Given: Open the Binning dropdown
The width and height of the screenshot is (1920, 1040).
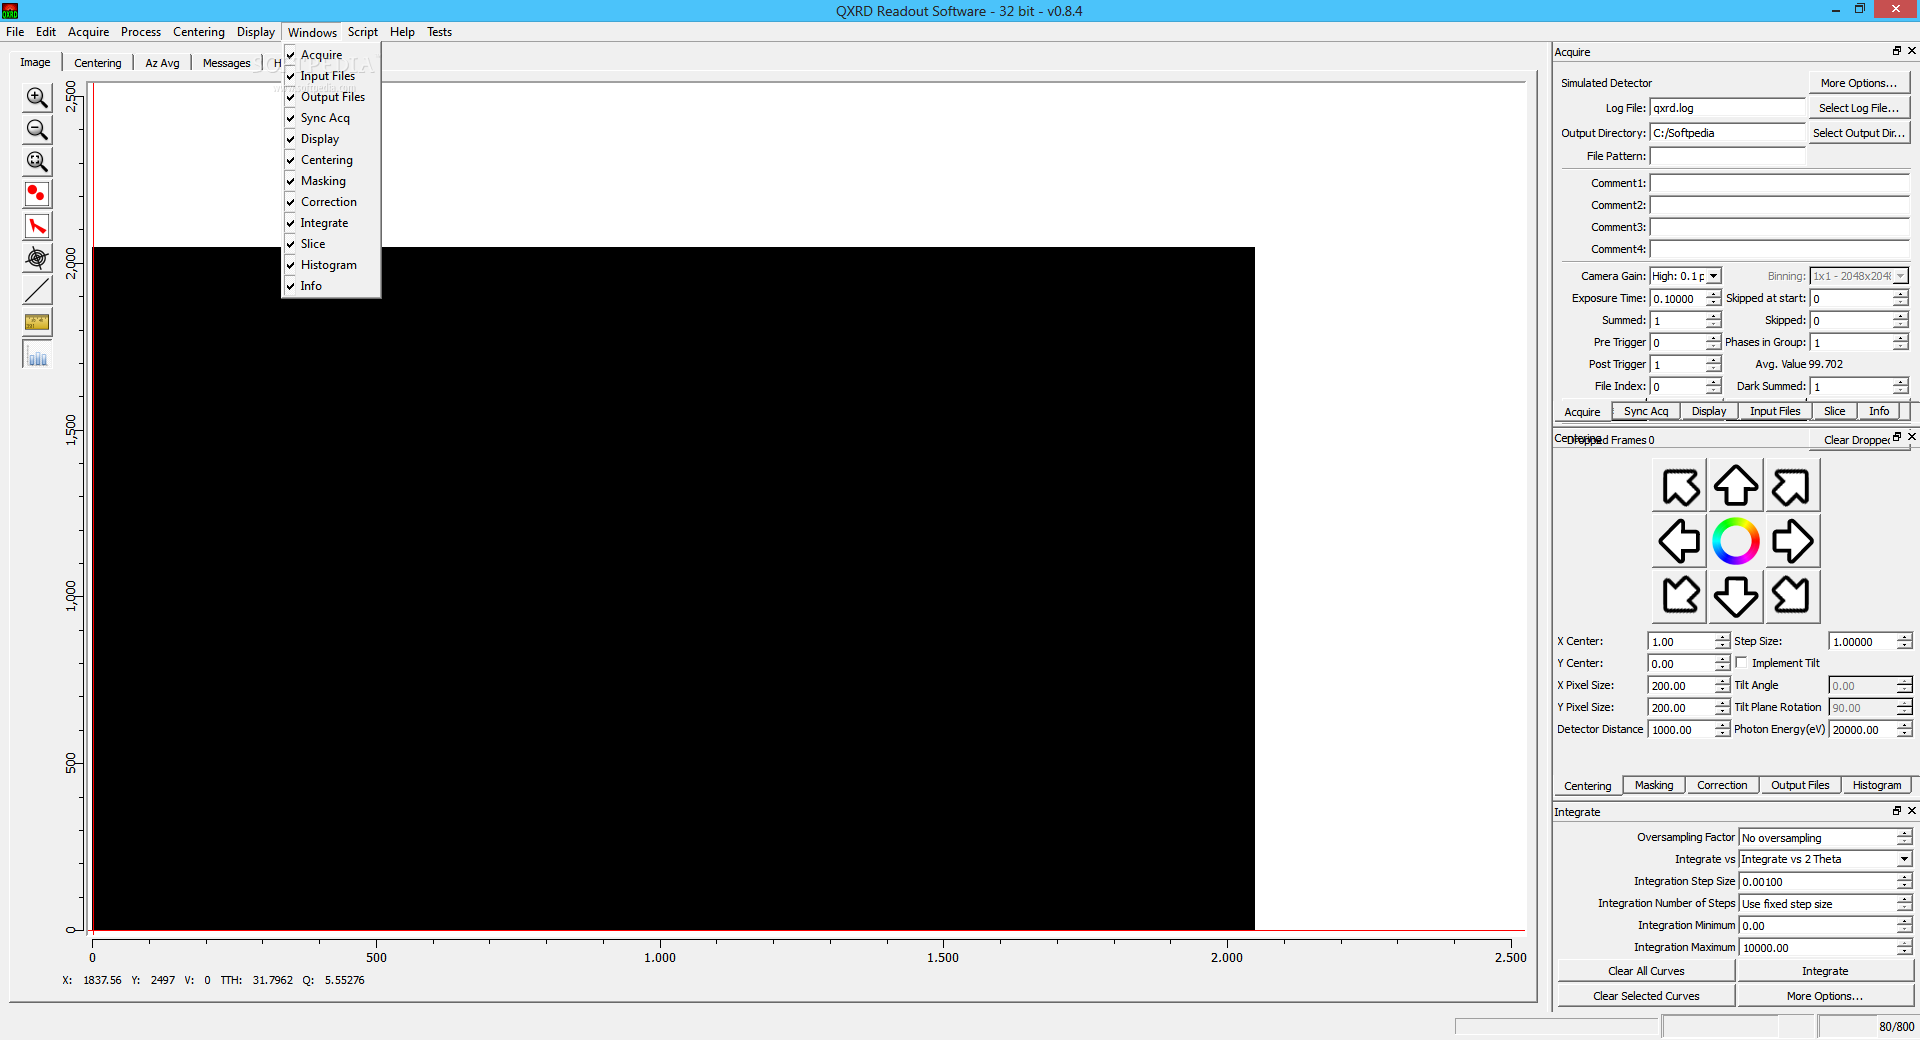Looking at the screenshot, I should (1900, 276).
